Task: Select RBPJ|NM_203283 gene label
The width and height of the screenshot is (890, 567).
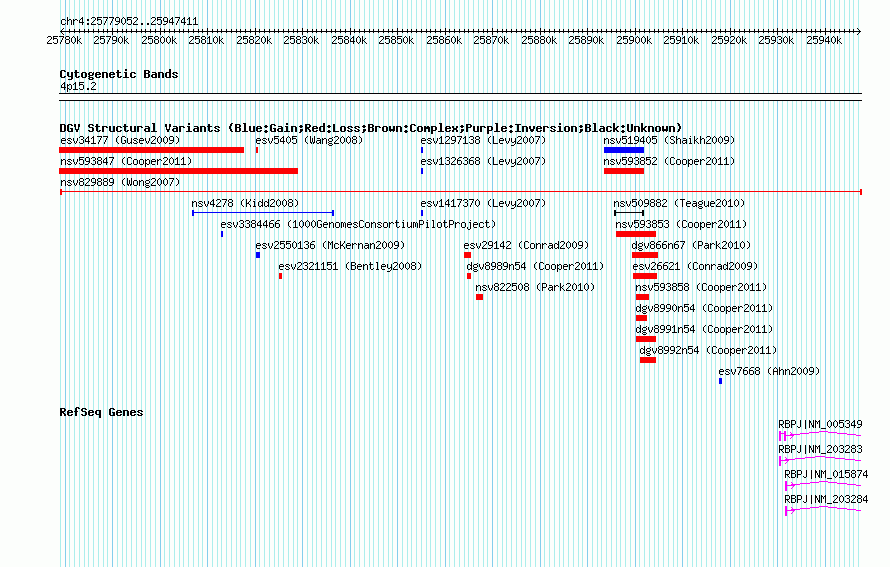Action: pos(820,450)
